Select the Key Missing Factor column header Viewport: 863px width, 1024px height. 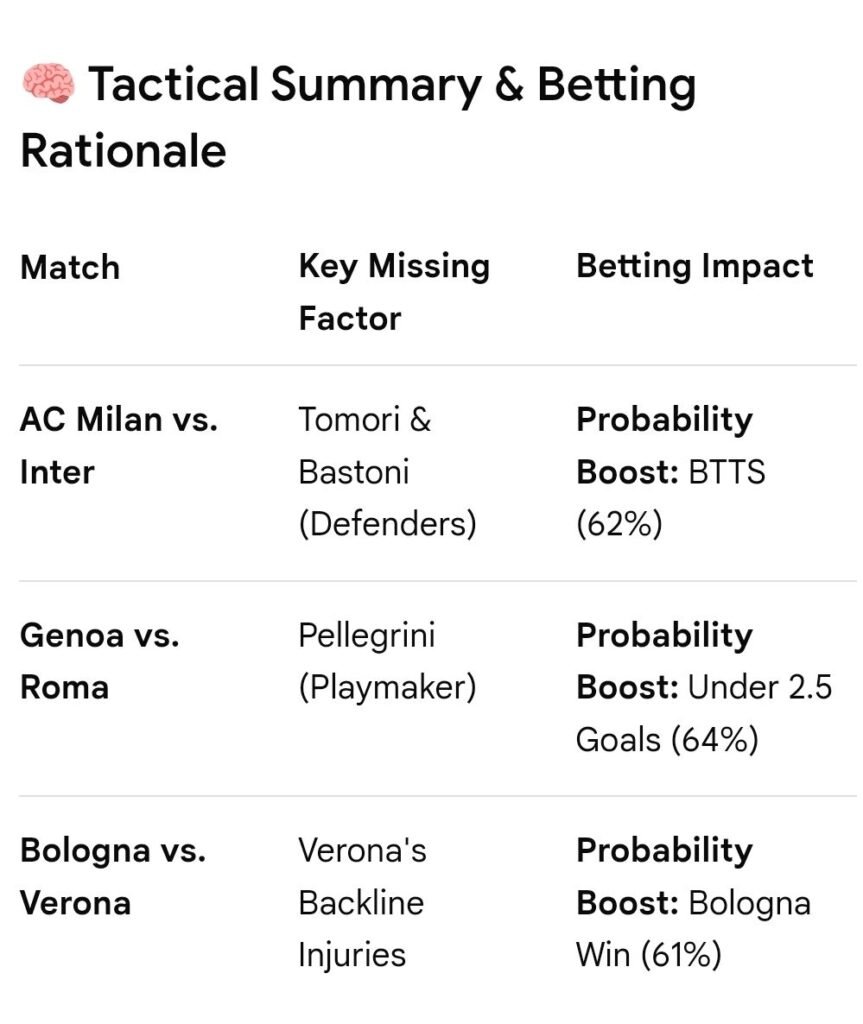[x=394, y=291]
